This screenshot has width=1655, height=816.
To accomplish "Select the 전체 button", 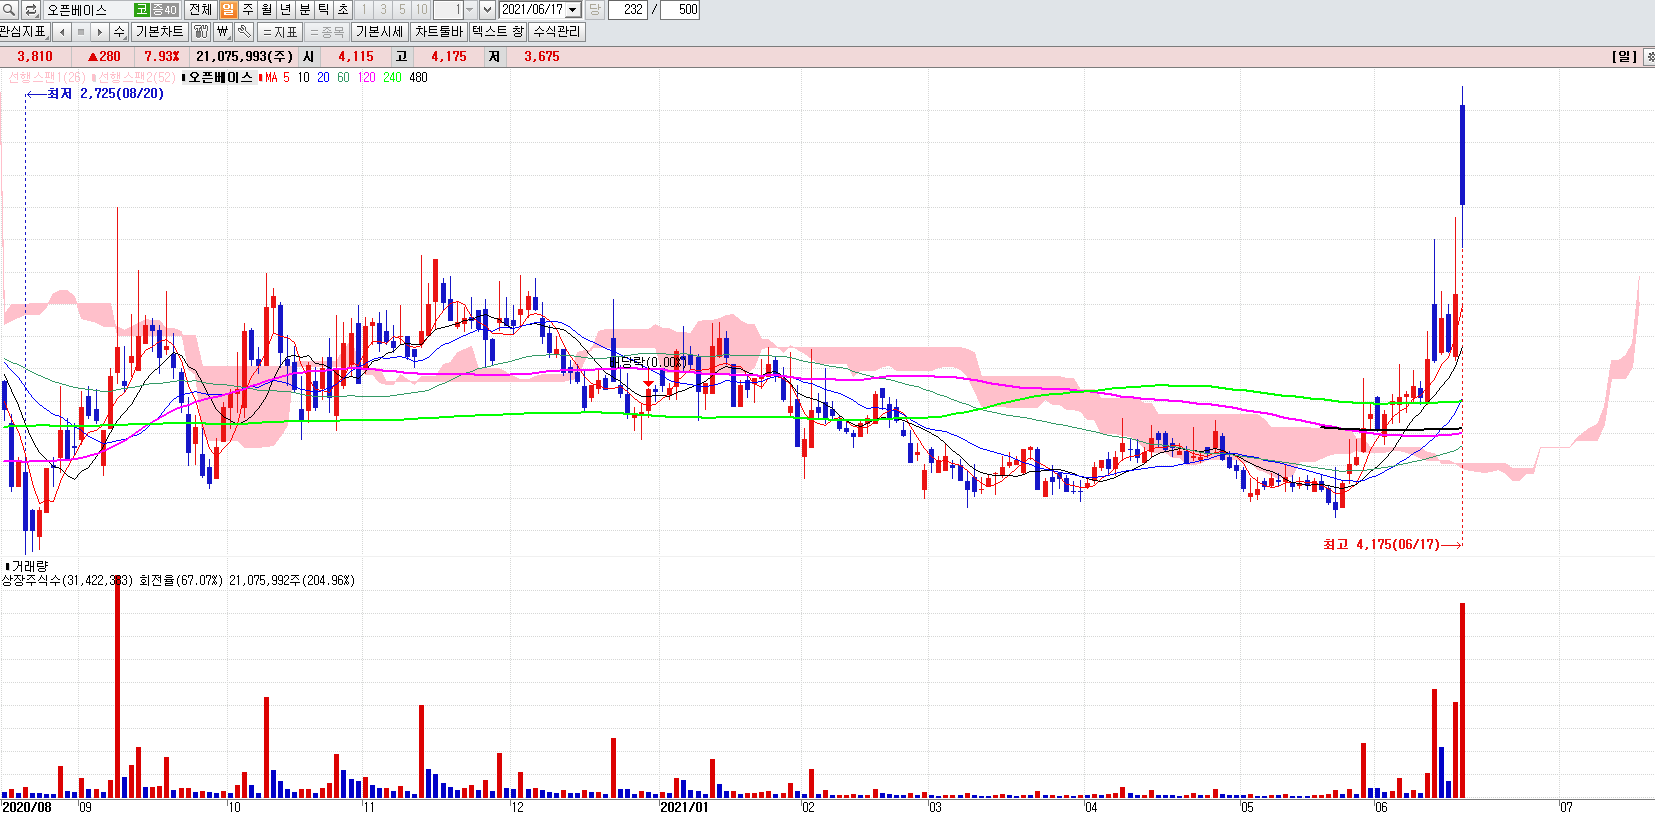I will click(200, 10).
